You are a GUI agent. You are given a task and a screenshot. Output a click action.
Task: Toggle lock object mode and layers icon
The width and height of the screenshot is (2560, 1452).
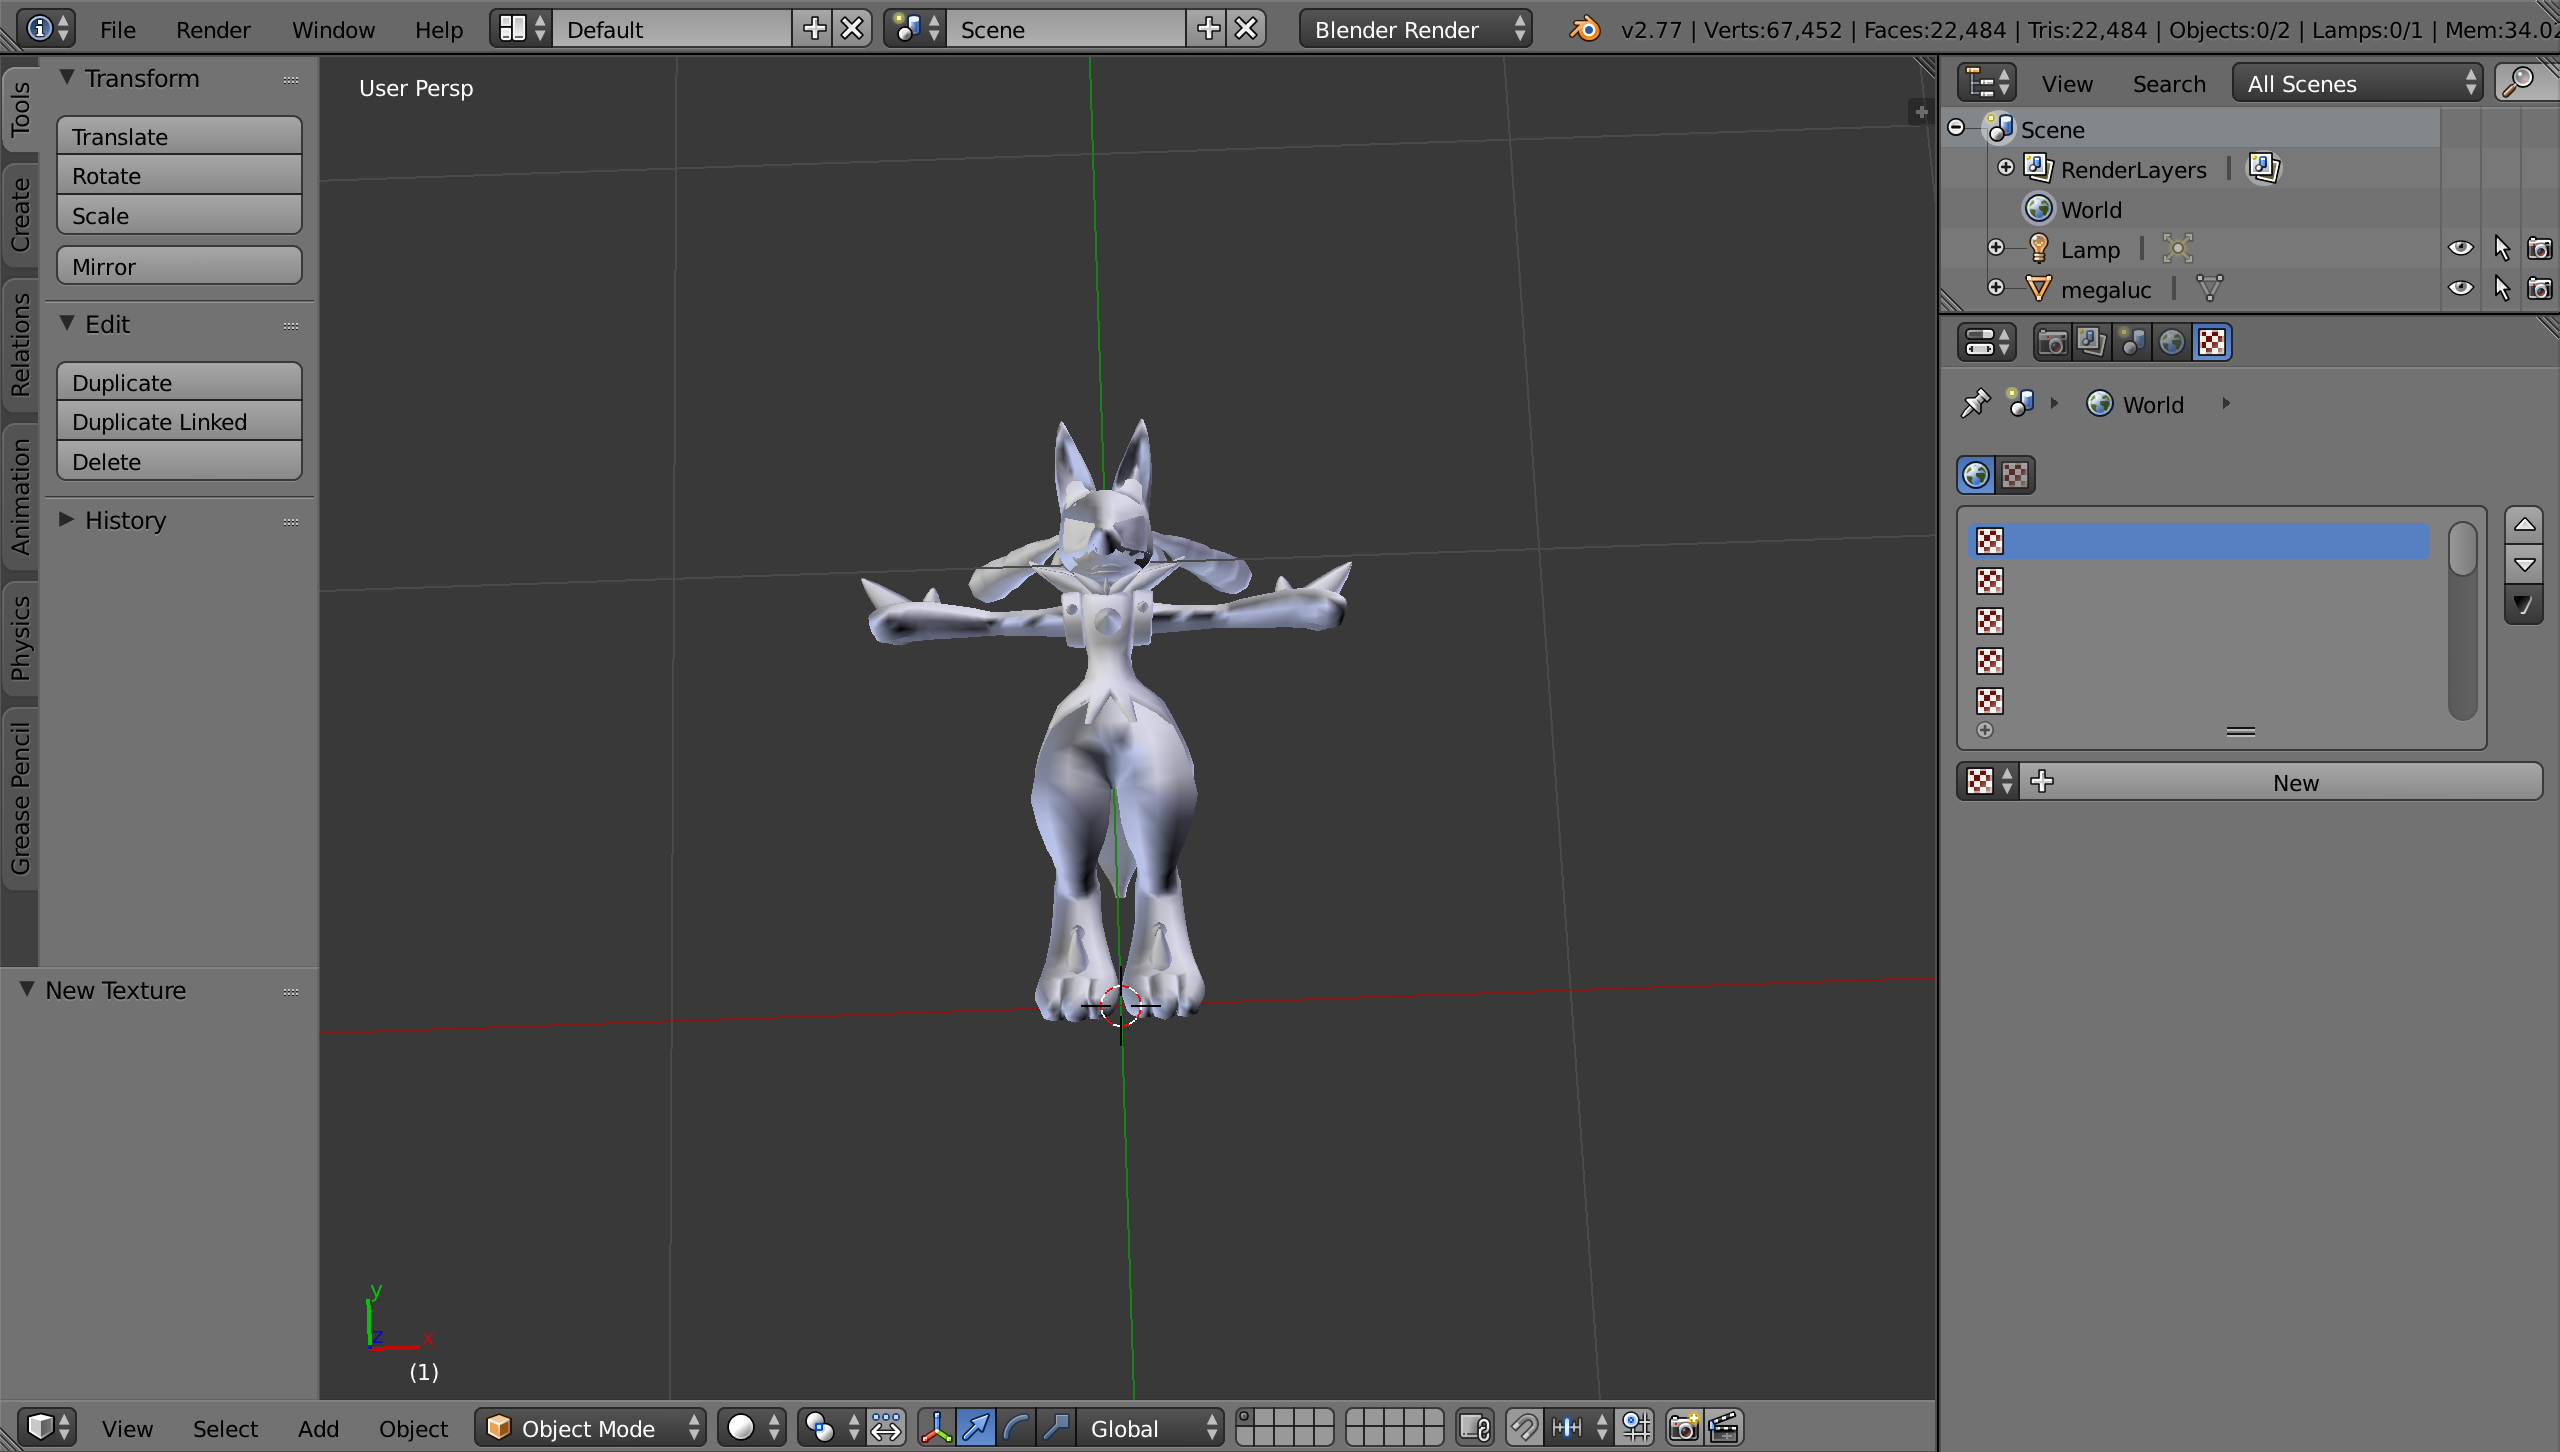tap(1474, 1427)
